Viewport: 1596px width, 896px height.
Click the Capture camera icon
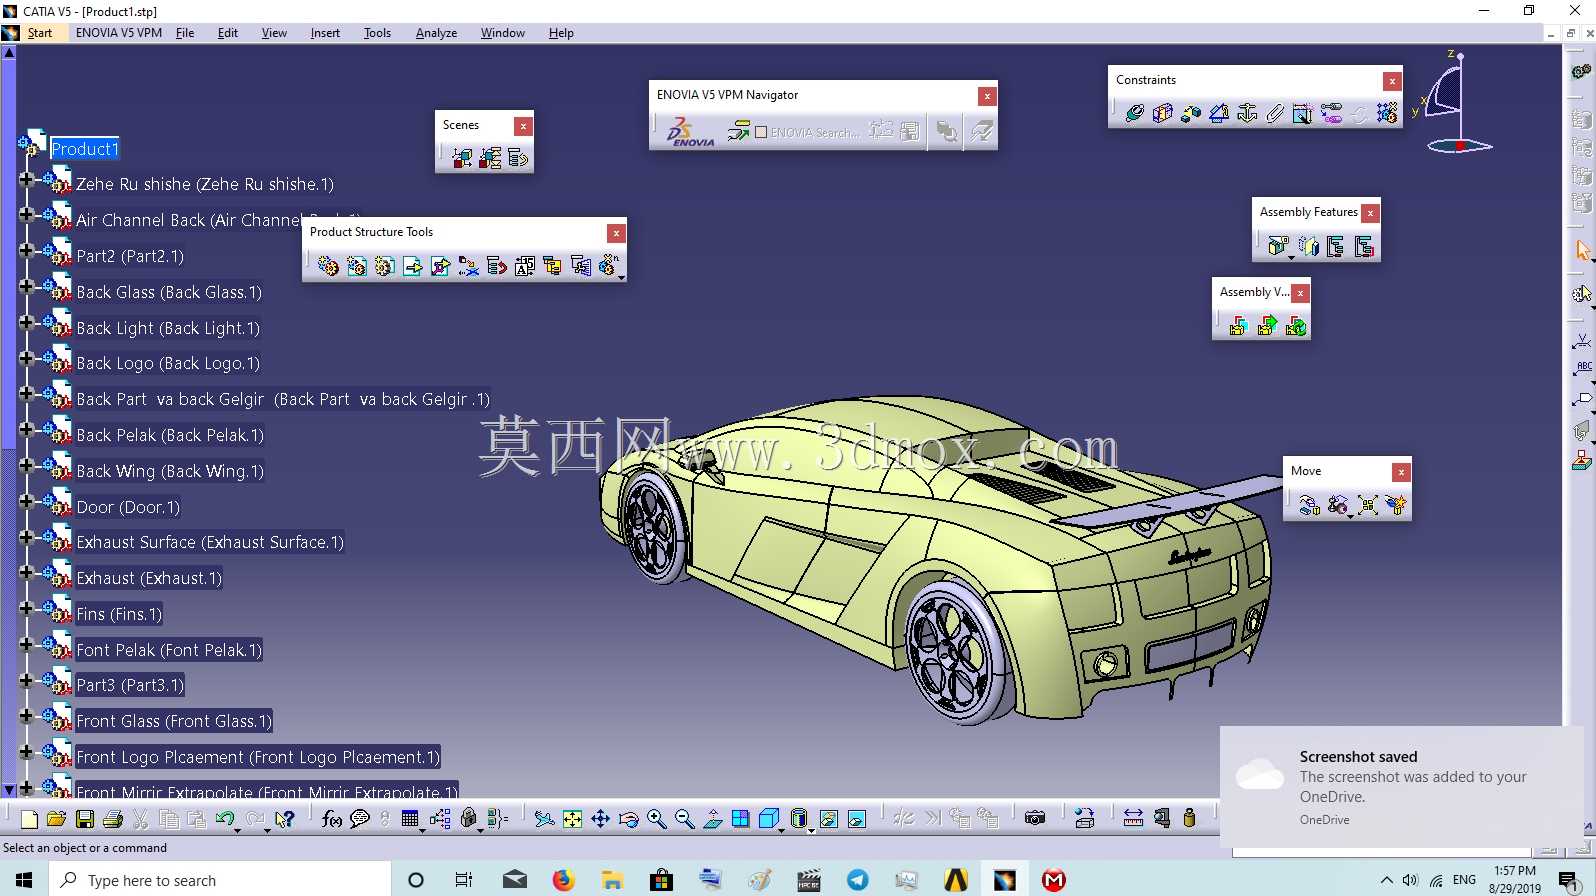tap(1035, 819)
